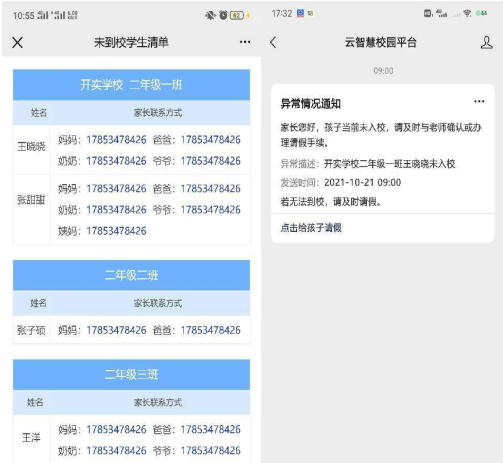Select the 二年级三班 section header
This screenshot has height=463, width=503.
pyautogui.click(x=131, y=375)
